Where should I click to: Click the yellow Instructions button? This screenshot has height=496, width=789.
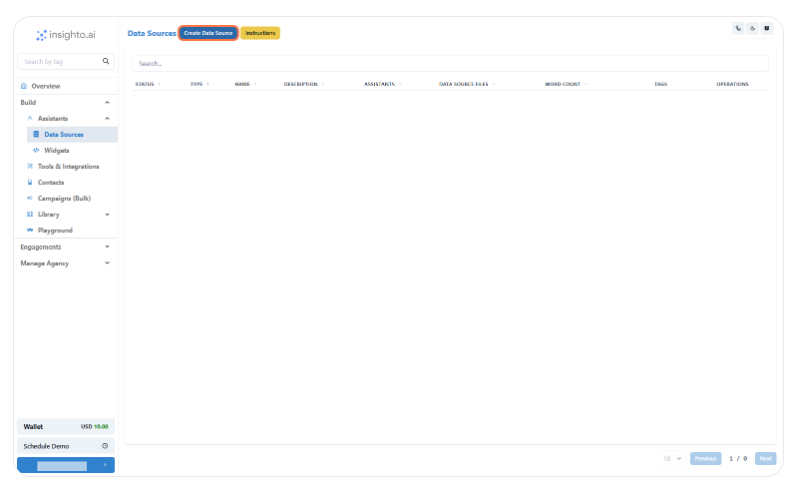point(260,33)
